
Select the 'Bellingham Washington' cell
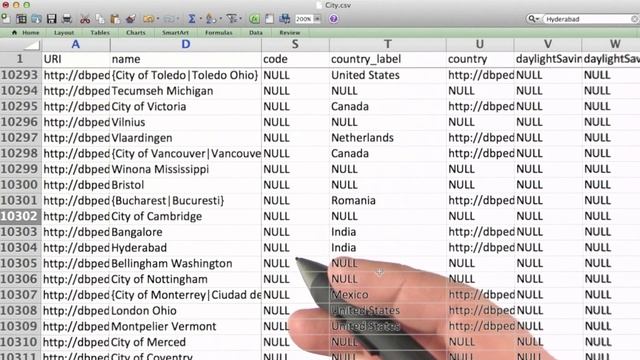pyautogui.click(x=186, y=263)
